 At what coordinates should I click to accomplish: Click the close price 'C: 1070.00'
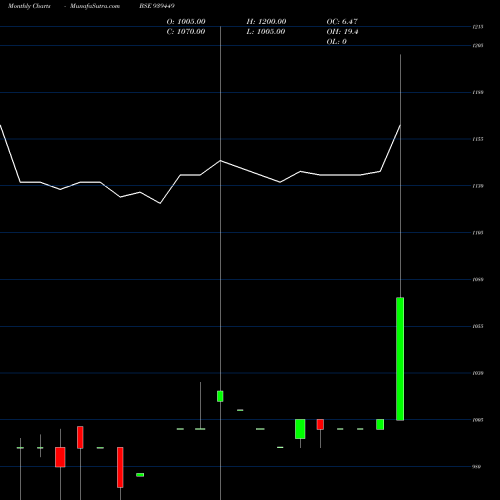coord(186,32)
